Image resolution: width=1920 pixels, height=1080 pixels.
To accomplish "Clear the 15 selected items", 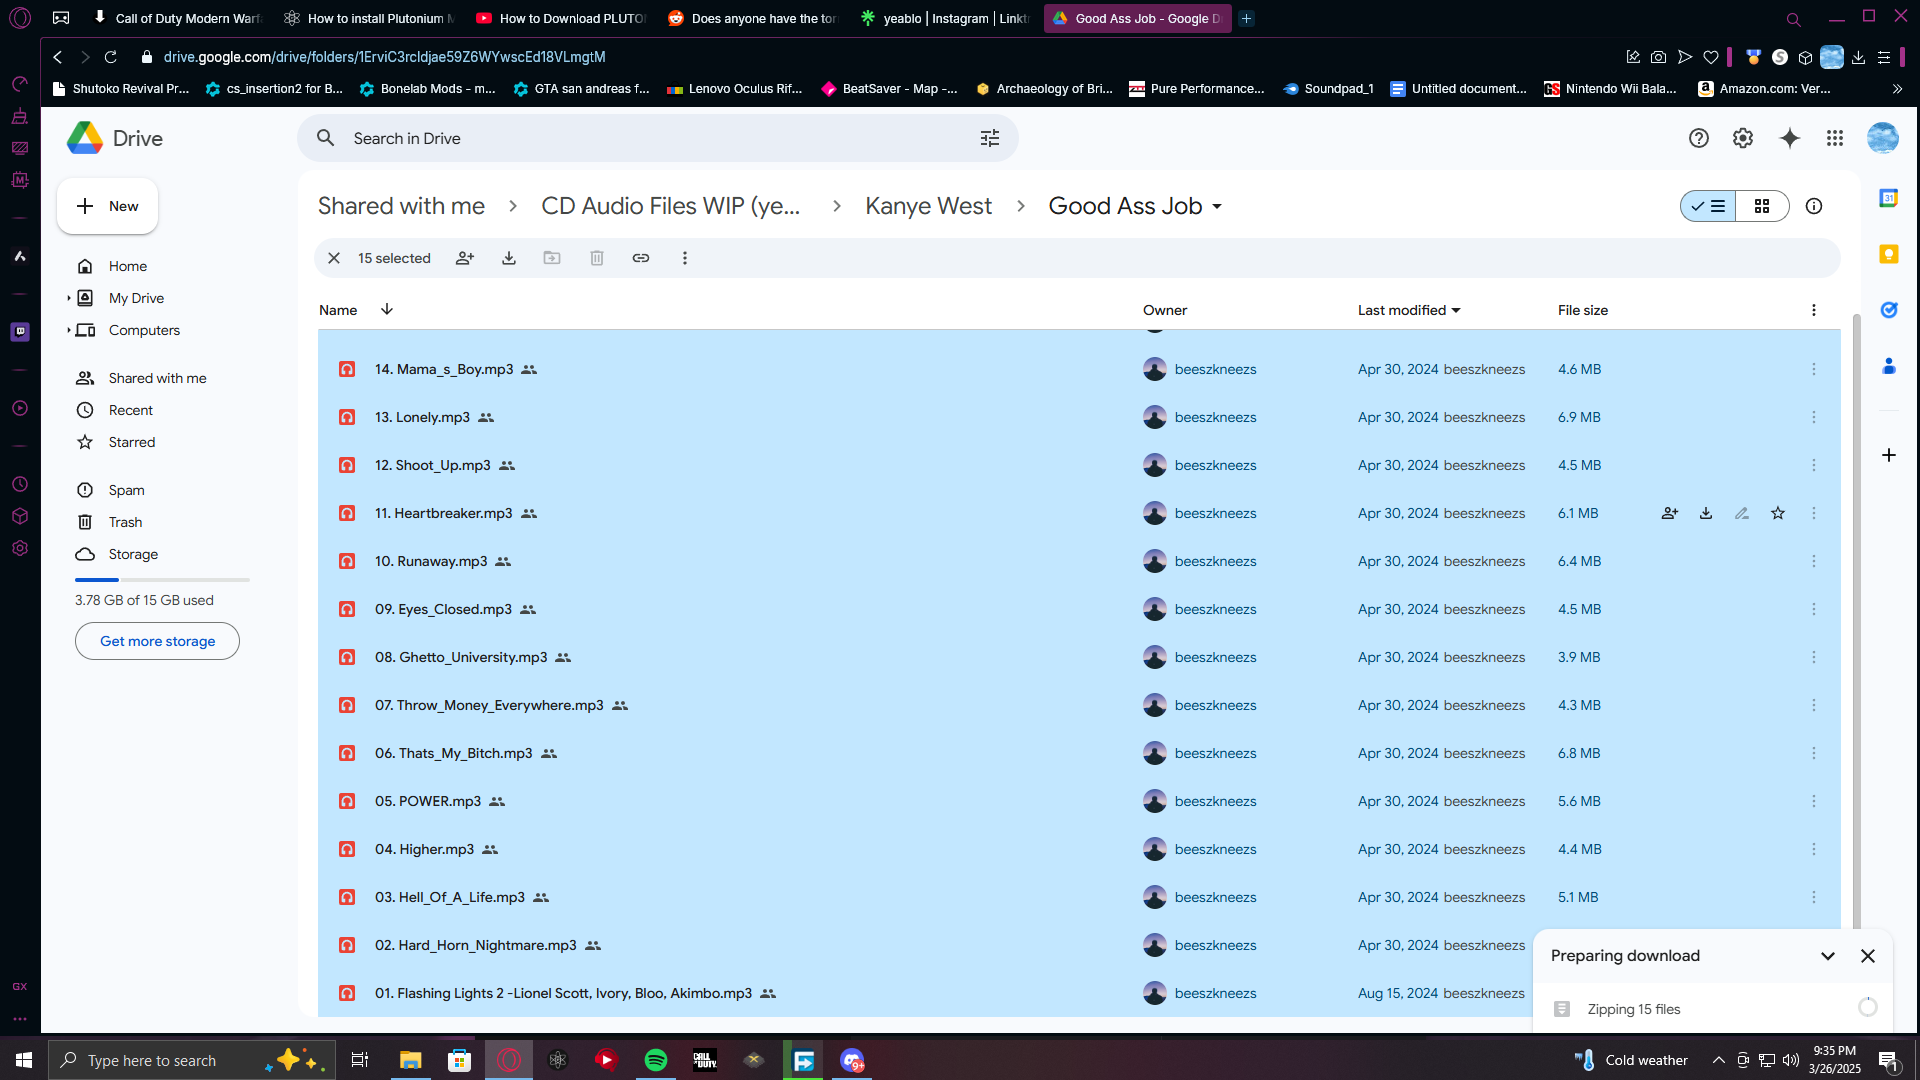I will tap(334, 258).
